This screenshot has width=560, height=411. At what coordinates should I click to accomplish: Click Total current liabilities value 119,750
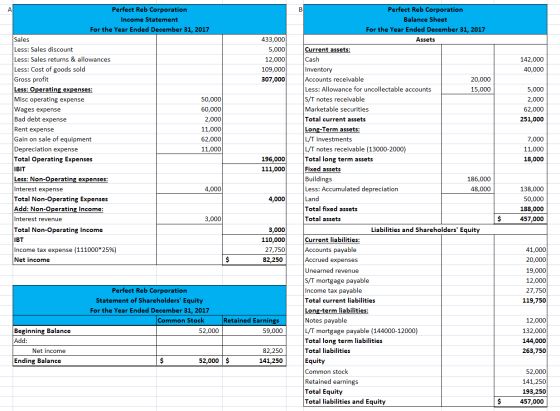[x=534, y=301]
